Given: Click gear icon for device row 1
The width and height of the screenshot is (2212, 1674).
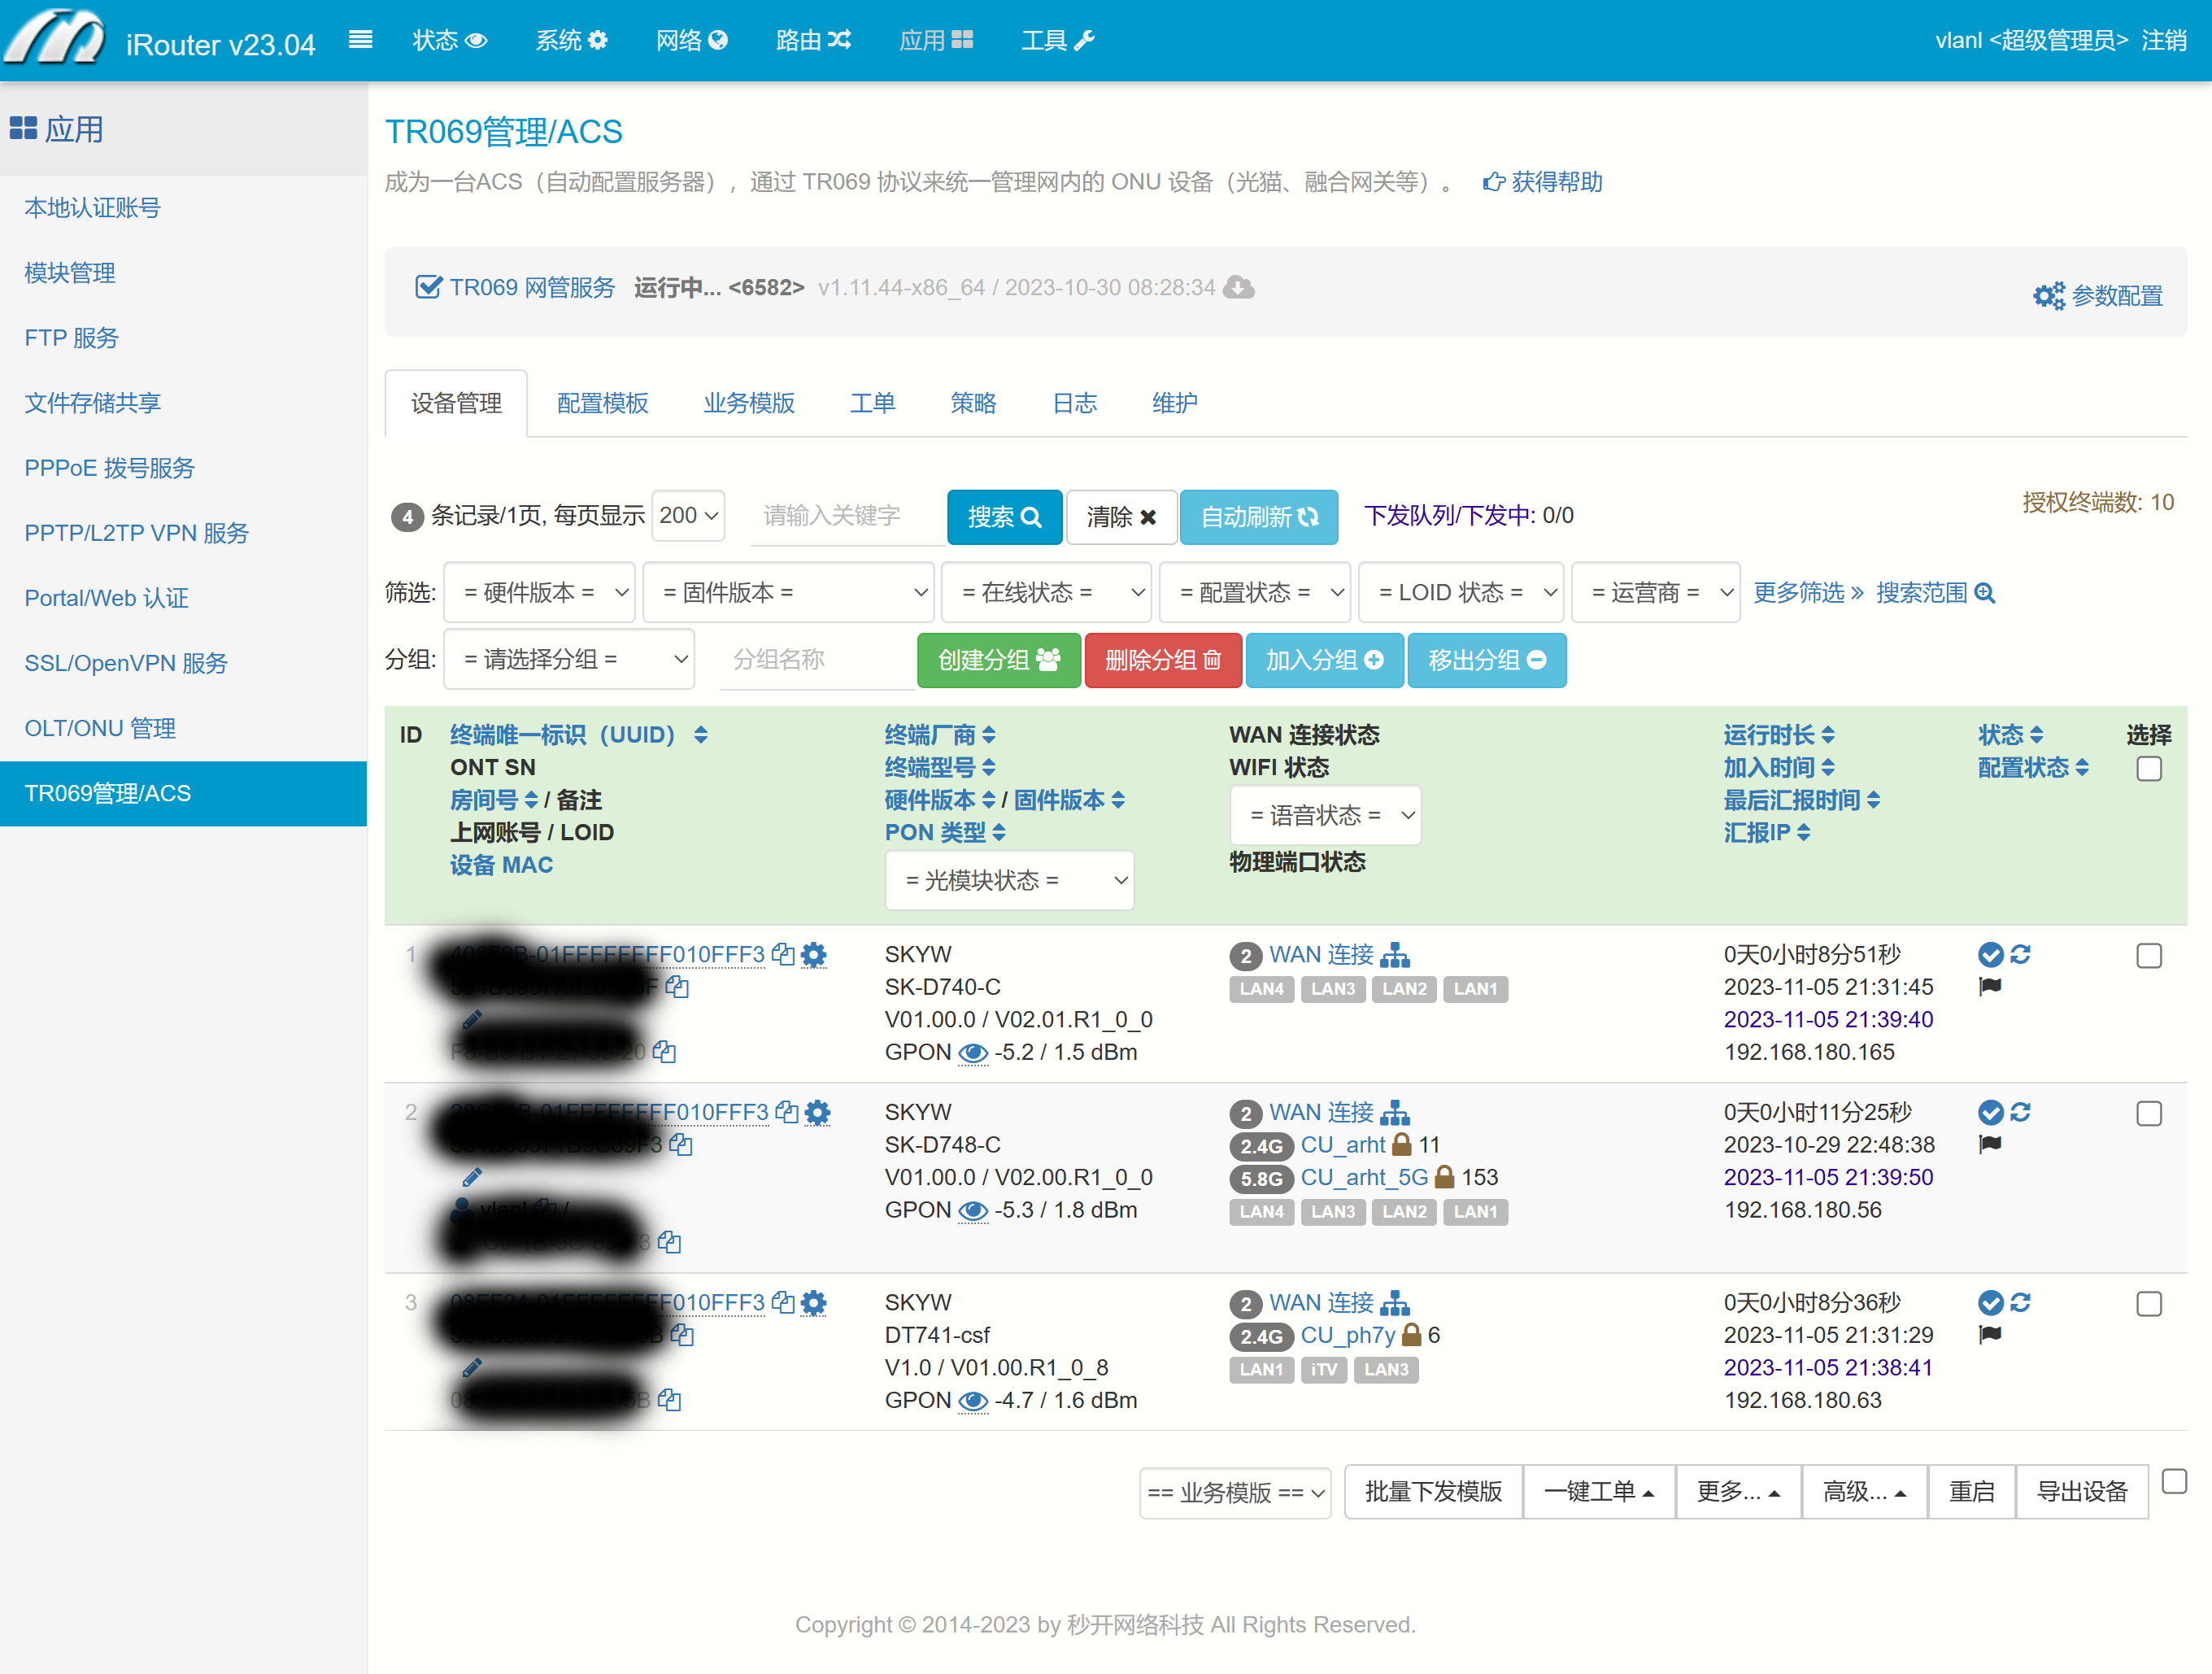Looking at the screenshot, I should click(x=814, y=955).
